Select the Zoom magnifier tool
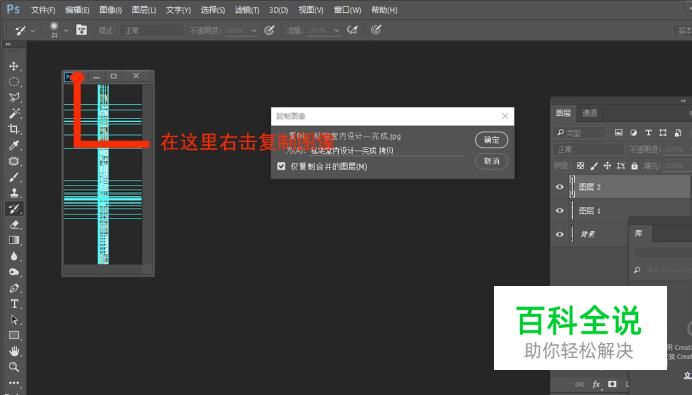 click(x=14, y=367)
